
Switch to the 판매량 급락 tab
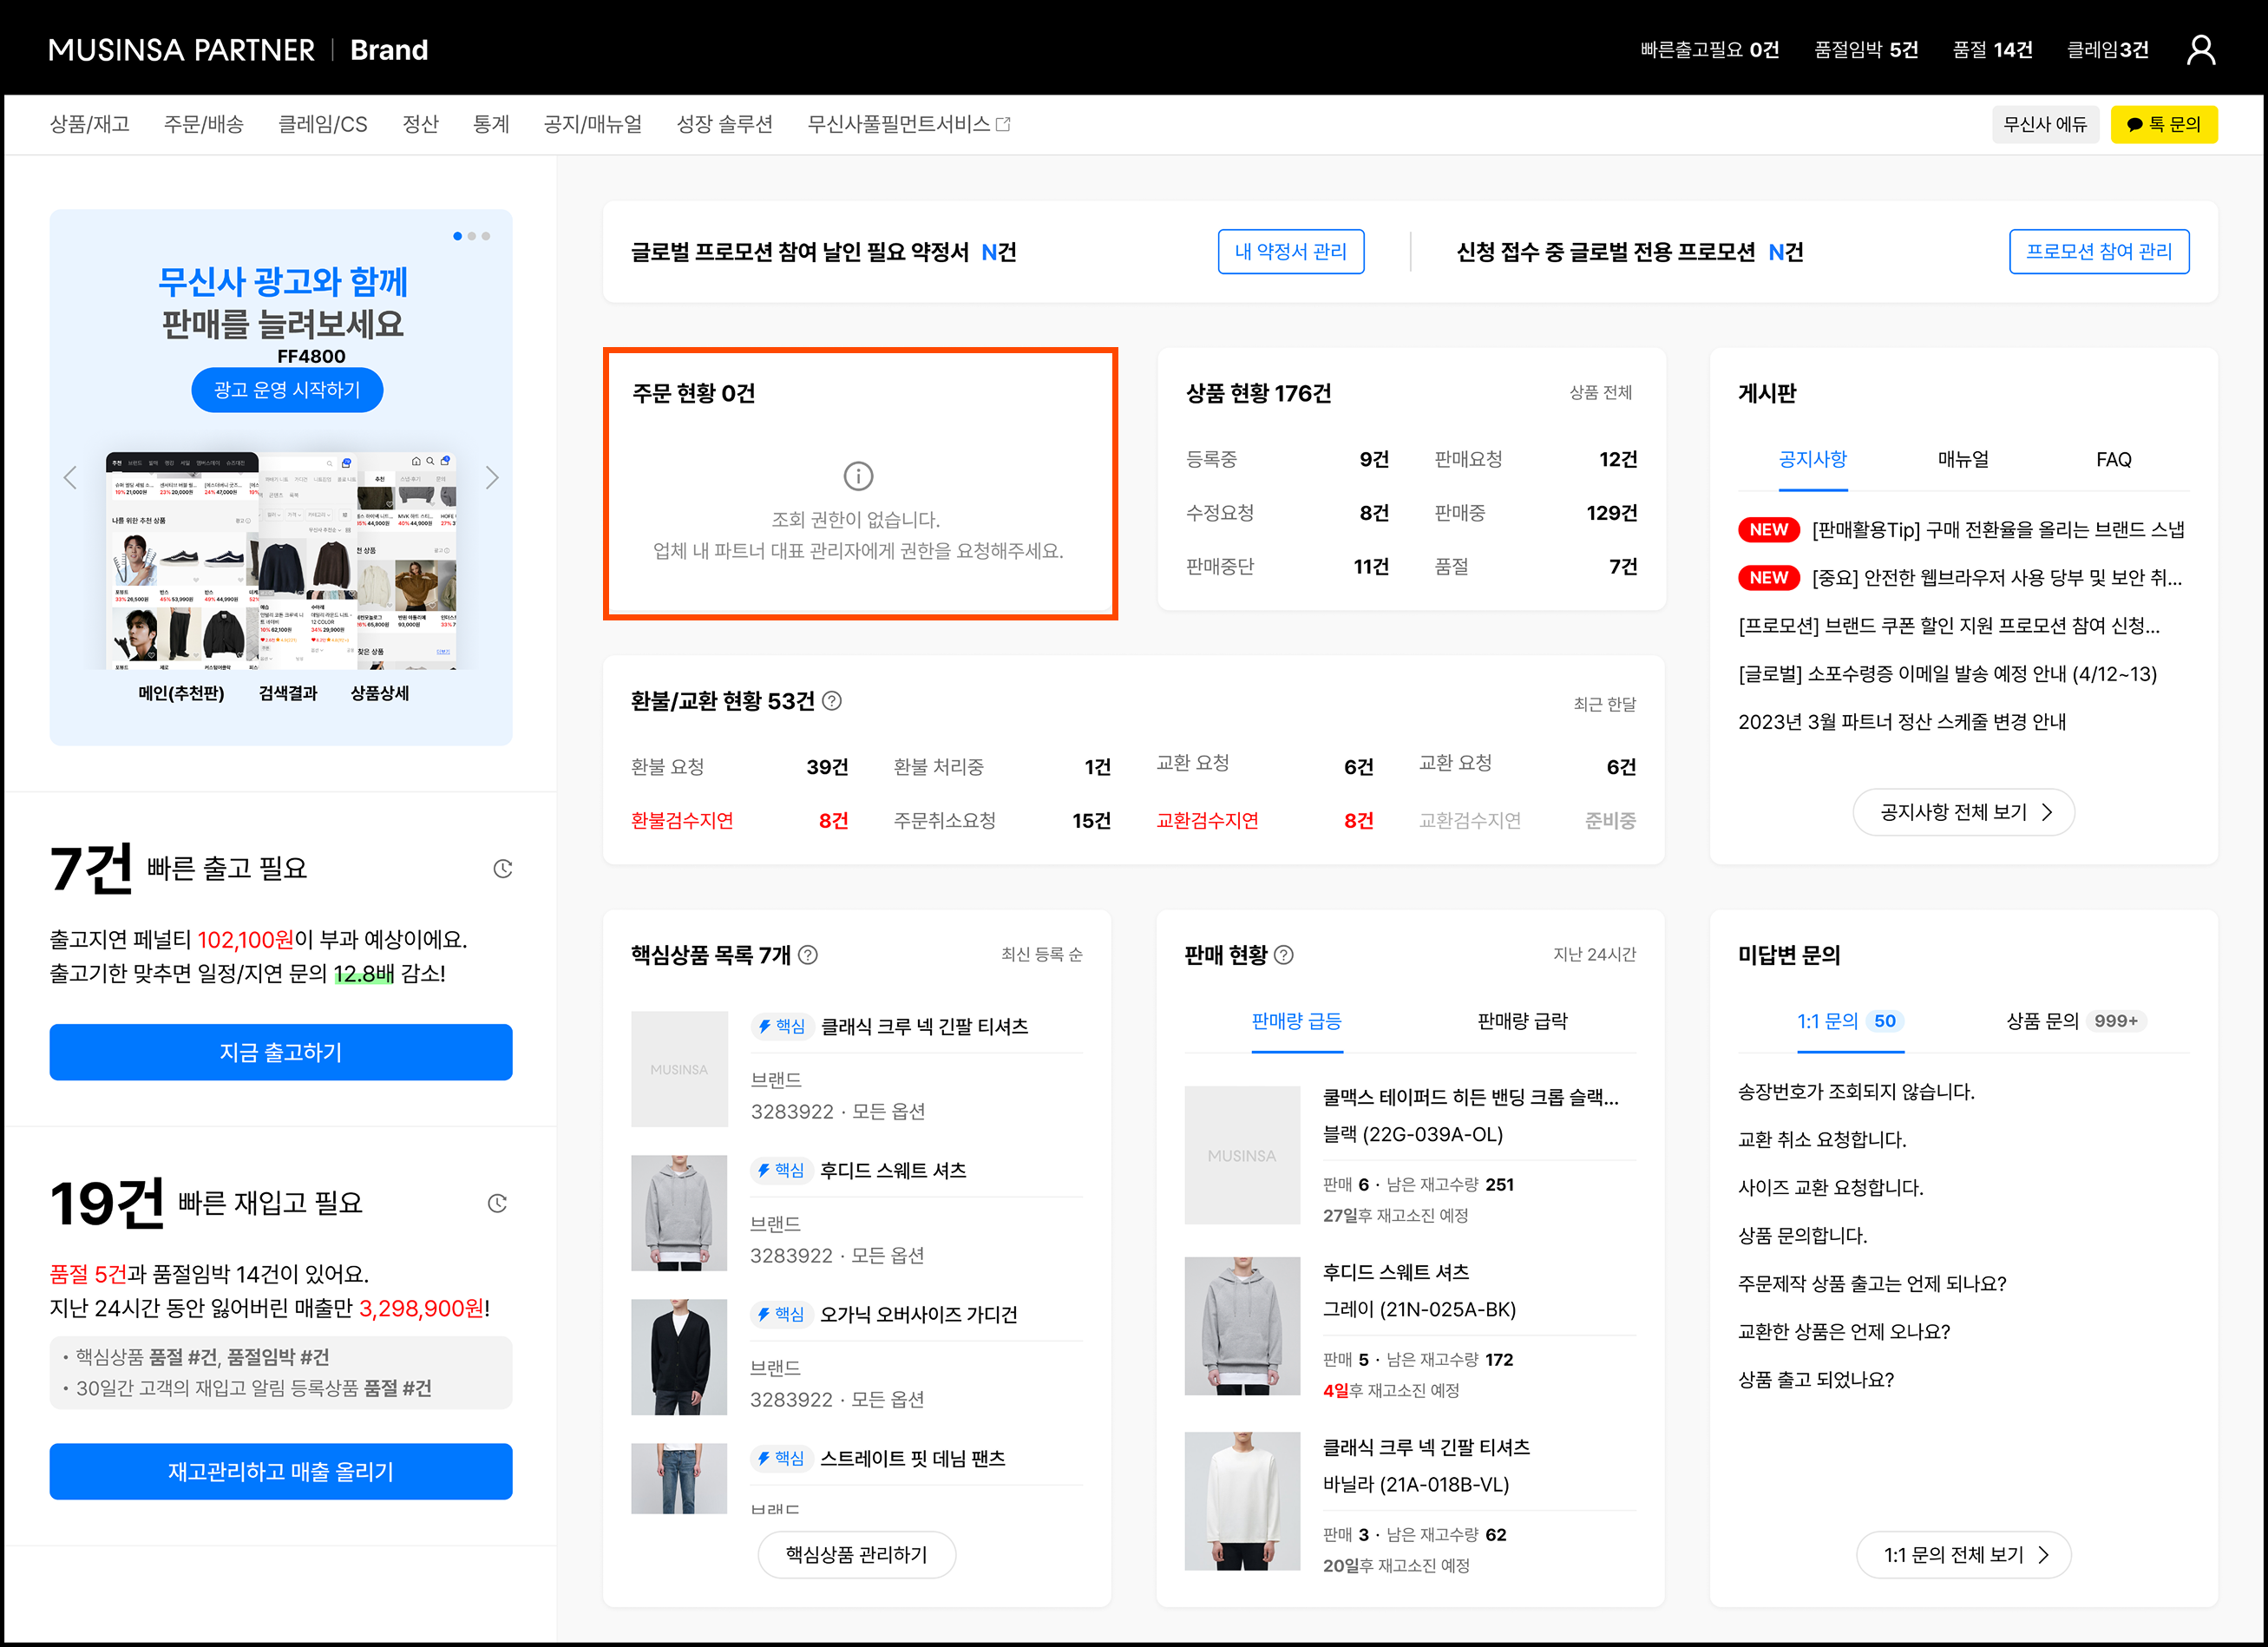point(1522,1021)
